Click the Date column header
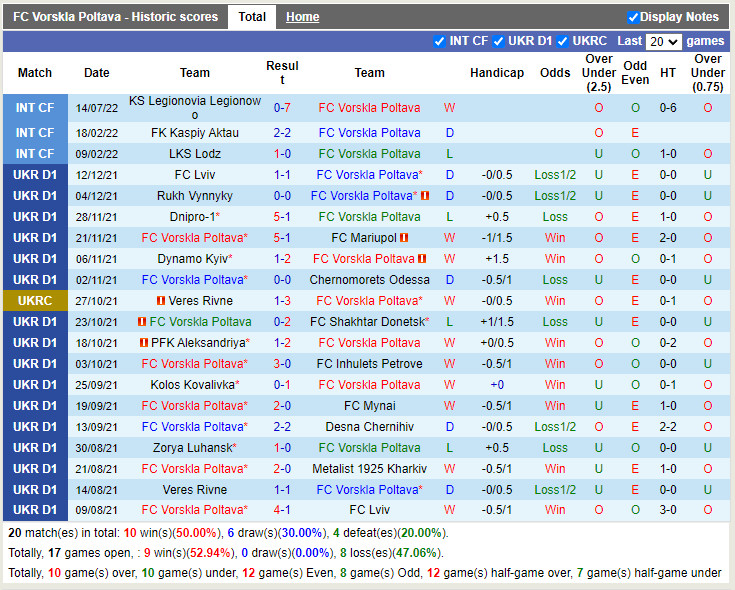This screenshot has width=735, height=590. (97, 73)
